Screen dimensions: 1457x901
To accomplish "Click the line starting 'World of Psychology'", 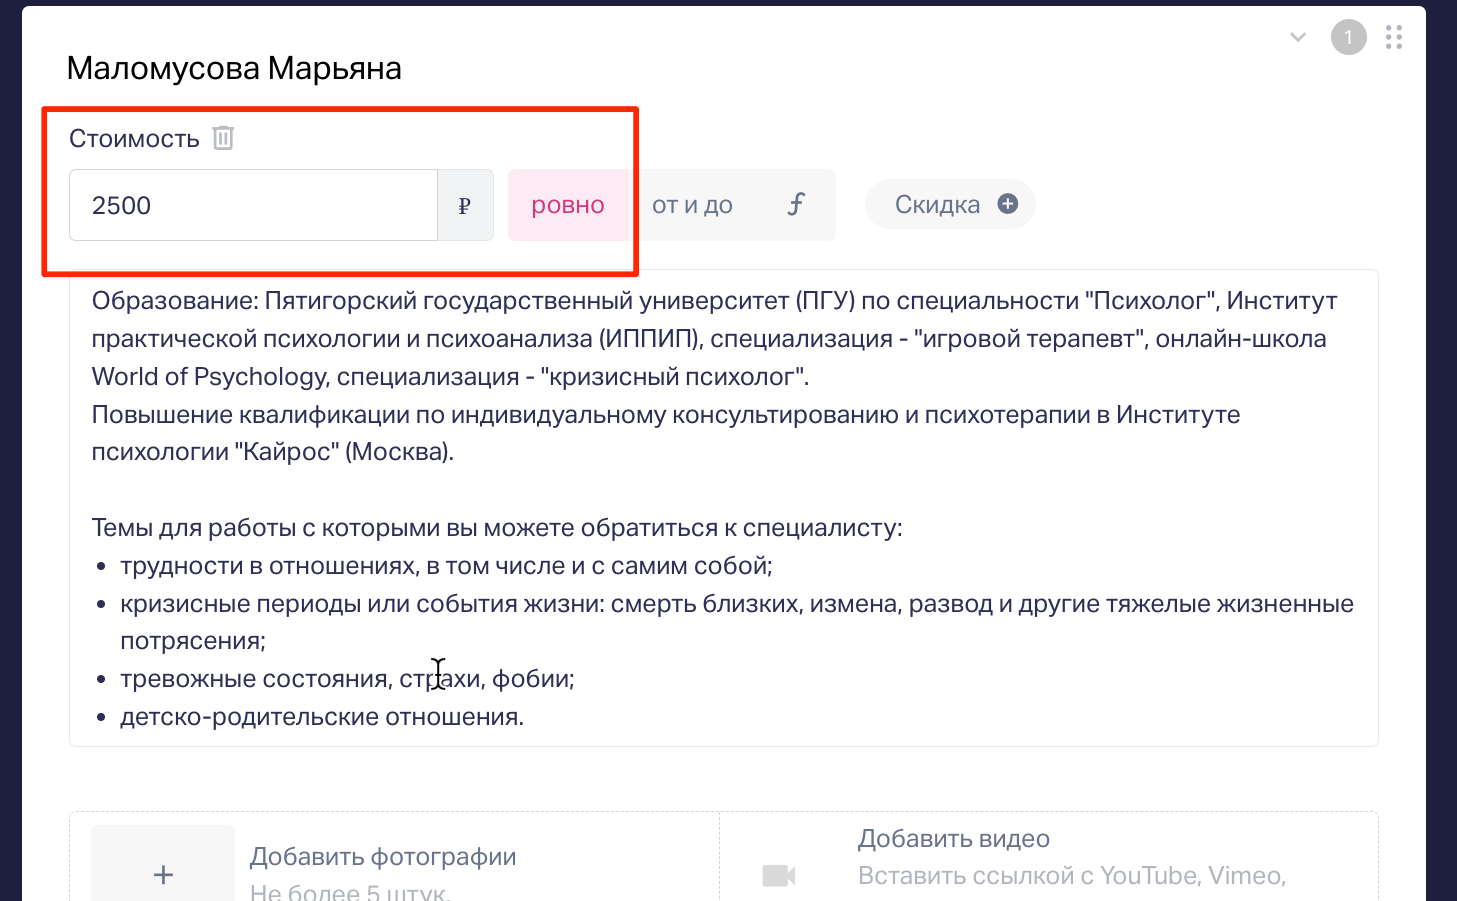I will [450, 377].
